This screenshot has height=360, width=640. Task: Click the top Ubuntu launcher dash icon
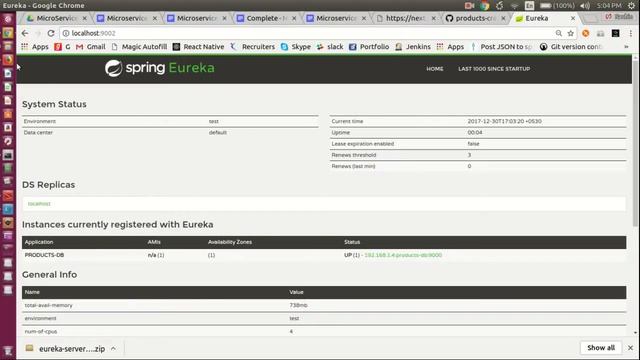tap(8, 19)
